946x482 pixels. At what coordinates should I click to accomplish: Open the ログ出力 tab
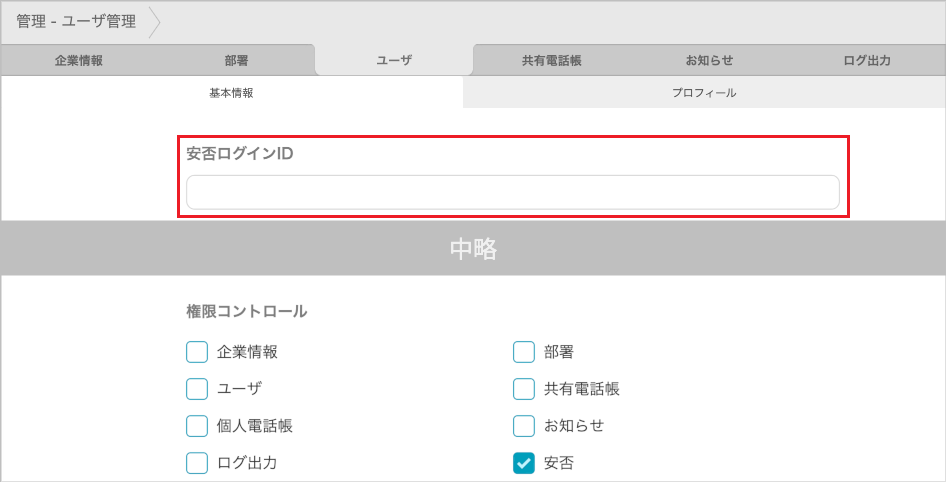pyautogui.click(x=867, y=60)
